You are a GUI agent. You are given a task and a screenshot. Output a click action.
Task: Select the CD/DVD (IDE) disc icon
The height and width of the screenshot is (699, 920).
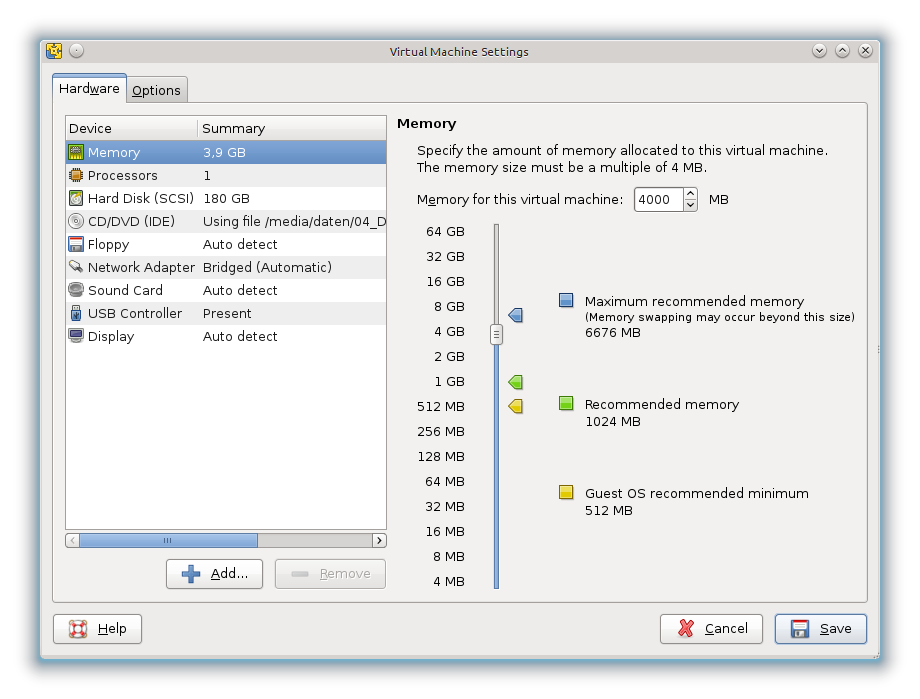(76, 222)
